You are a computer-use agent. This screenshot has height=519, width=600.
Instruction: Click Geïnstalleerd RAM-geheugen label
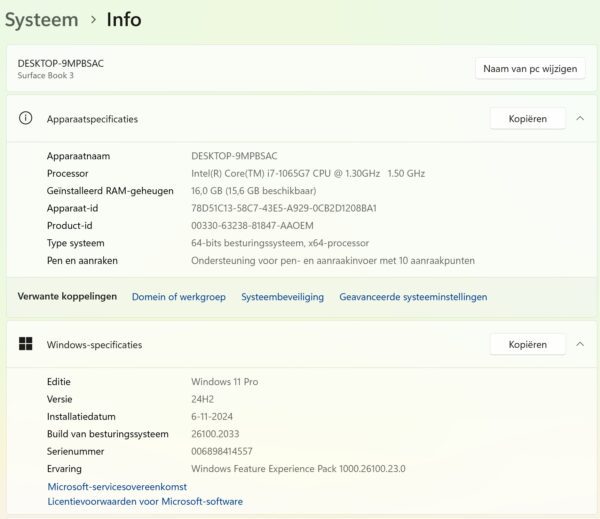click(110, 191)
